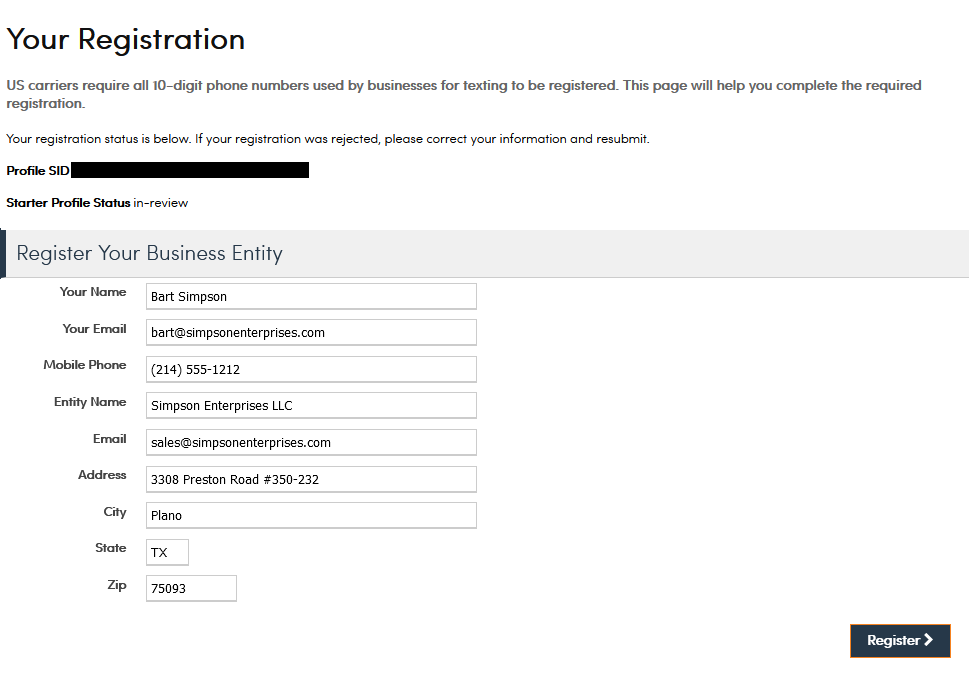Click the State field showing TX
The image size is (969, 681).
167,552
